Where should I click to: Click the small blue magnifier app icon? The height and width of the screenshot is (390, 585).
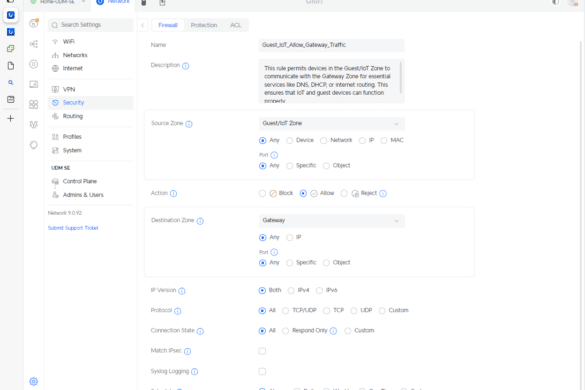10,82
